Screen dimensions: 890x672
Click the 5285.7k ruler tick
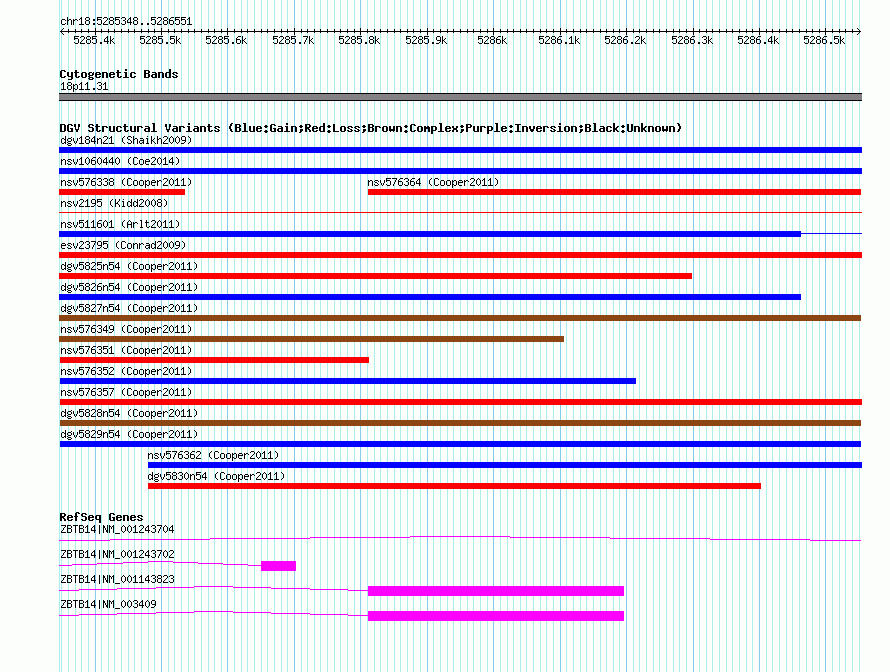(x=293, y=40)
